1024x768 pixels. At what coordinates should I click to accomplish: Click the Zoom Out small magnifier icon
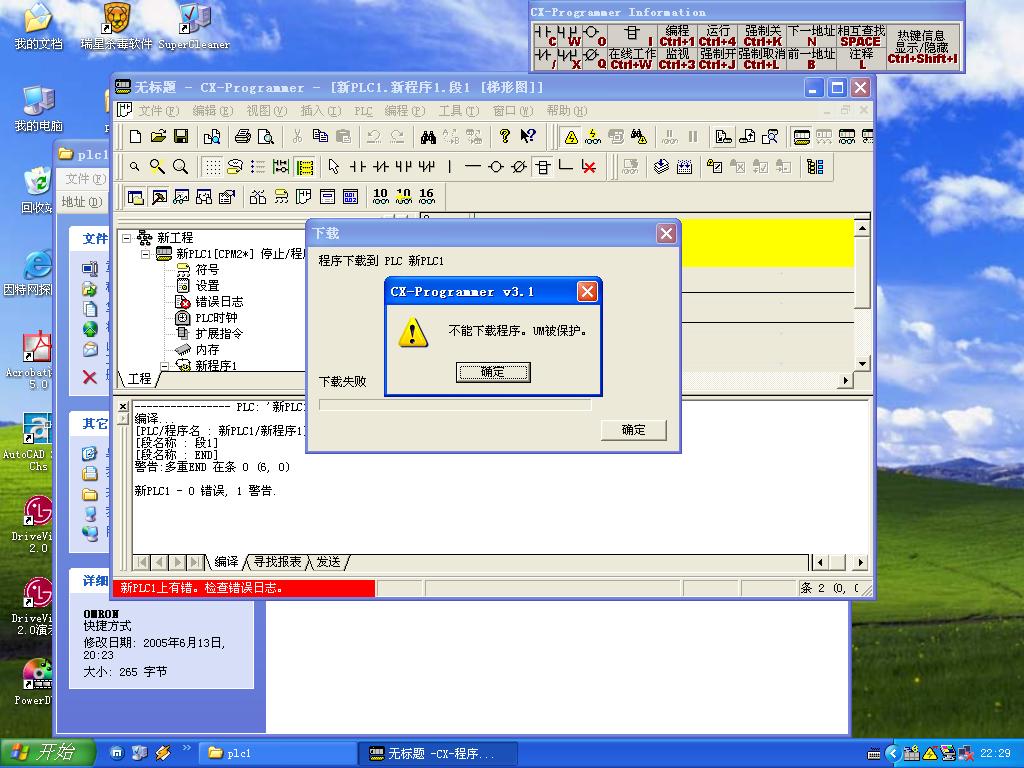[134, 167]
